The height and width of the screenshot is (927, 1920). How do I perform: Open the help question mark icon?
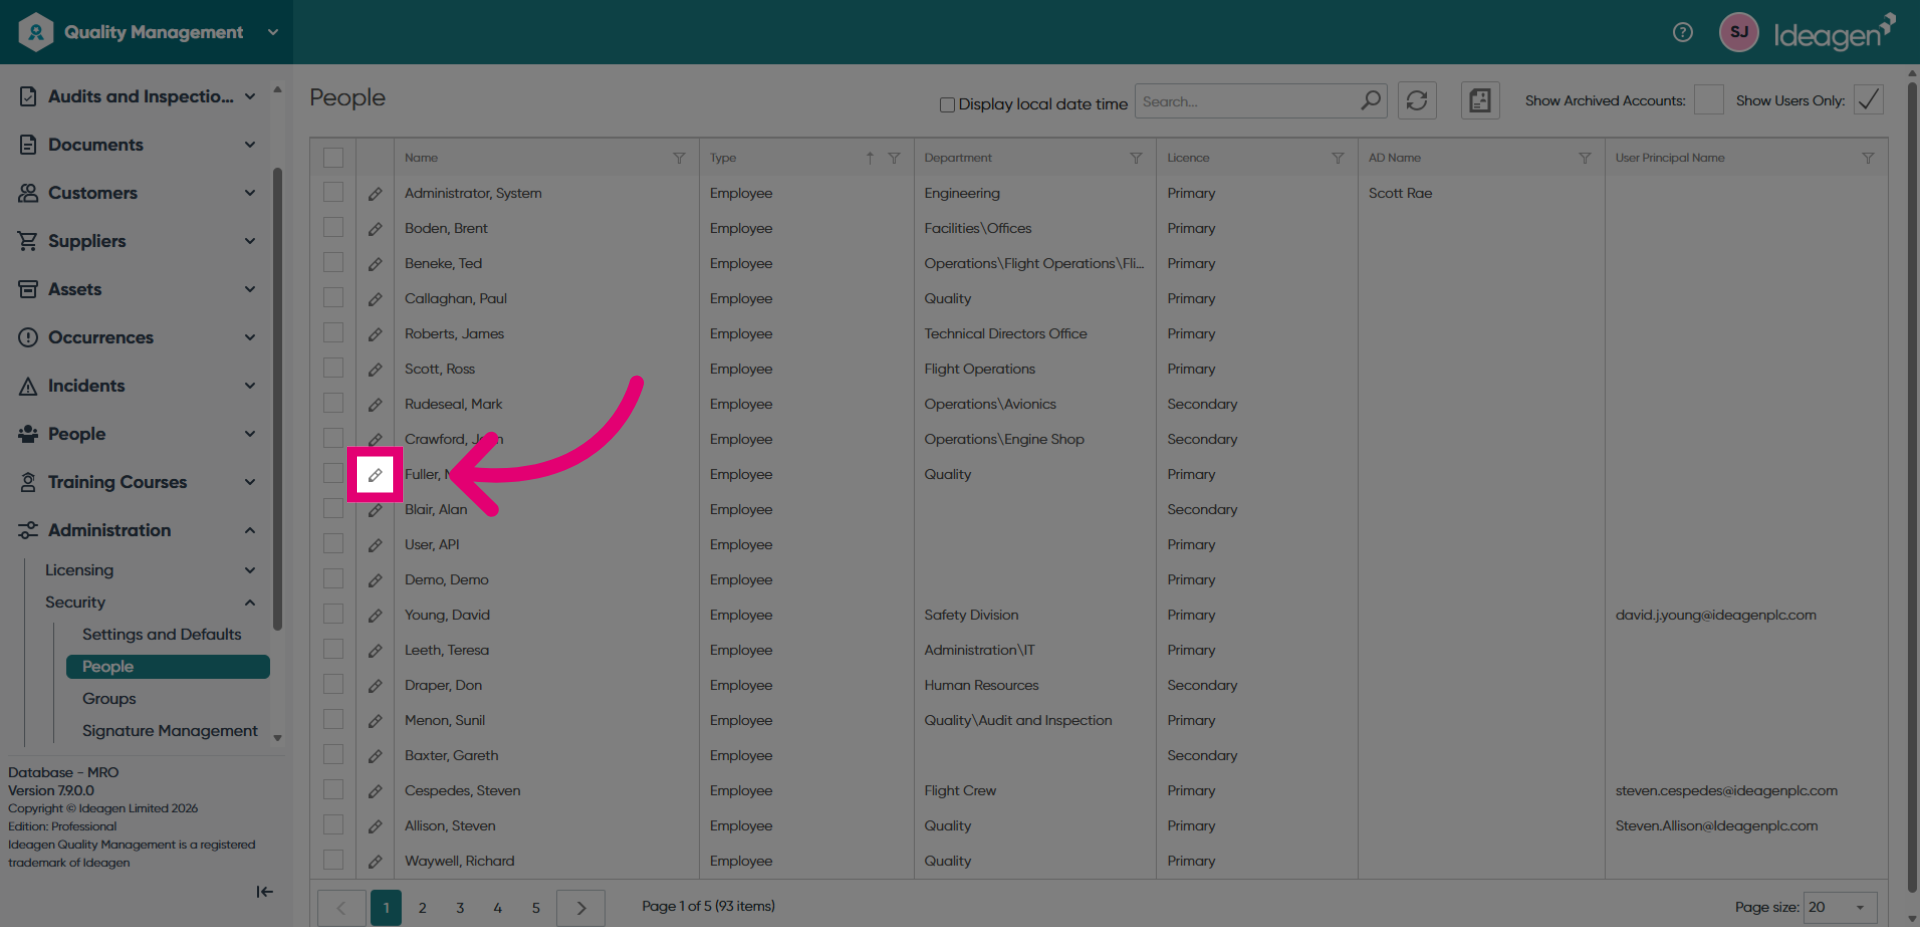pyautogui.click(x=1683, y=32)
